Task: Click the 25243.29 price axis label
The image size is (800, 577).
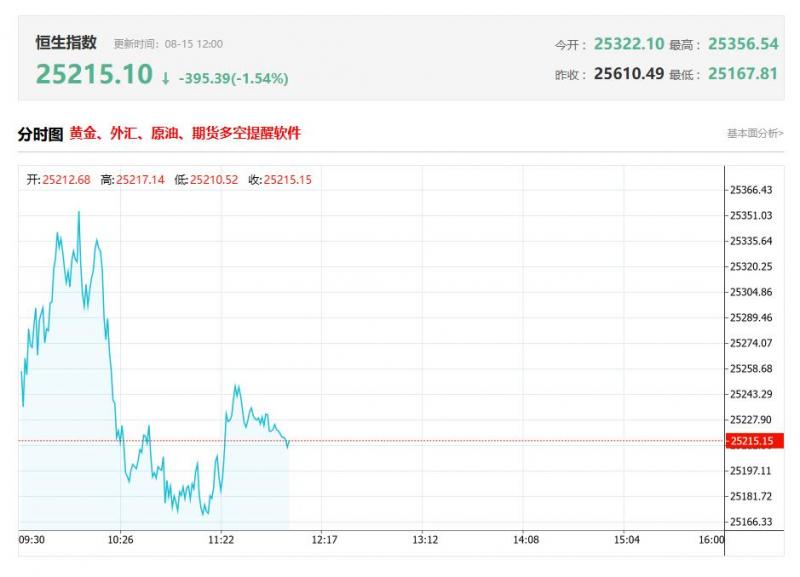Action: point(751,394)
